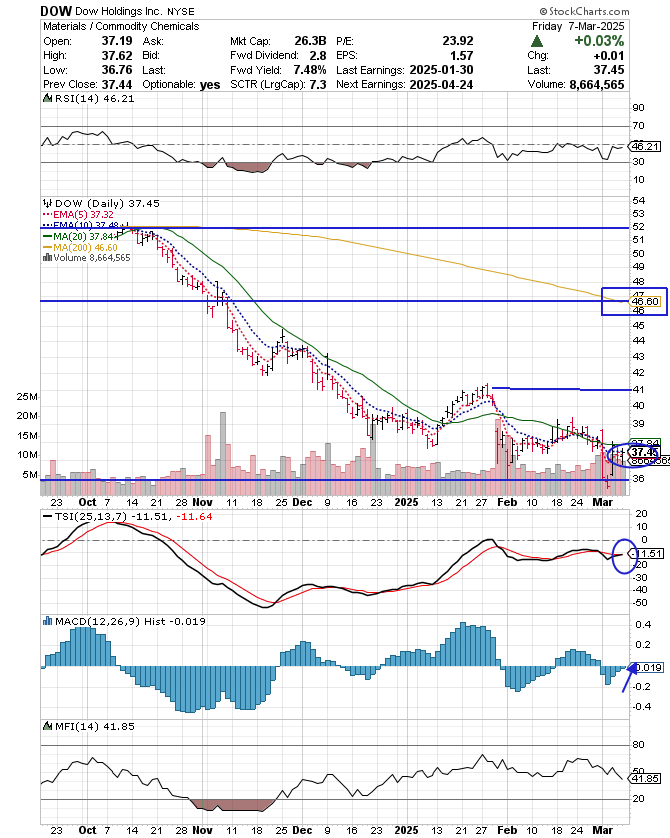670x838 pixels.
Task: Click the green up-triangle change indicator
Action: (537, 41)
